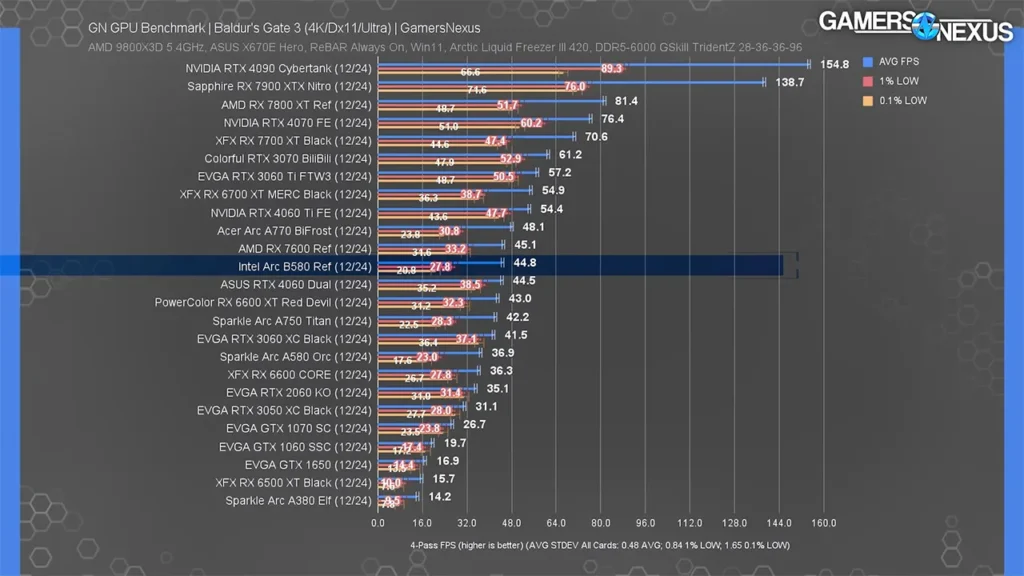Click the 14.2 average FPS value
This screenshot has width=1024, height=576.
pyautogui.click(x=440, y=497)
